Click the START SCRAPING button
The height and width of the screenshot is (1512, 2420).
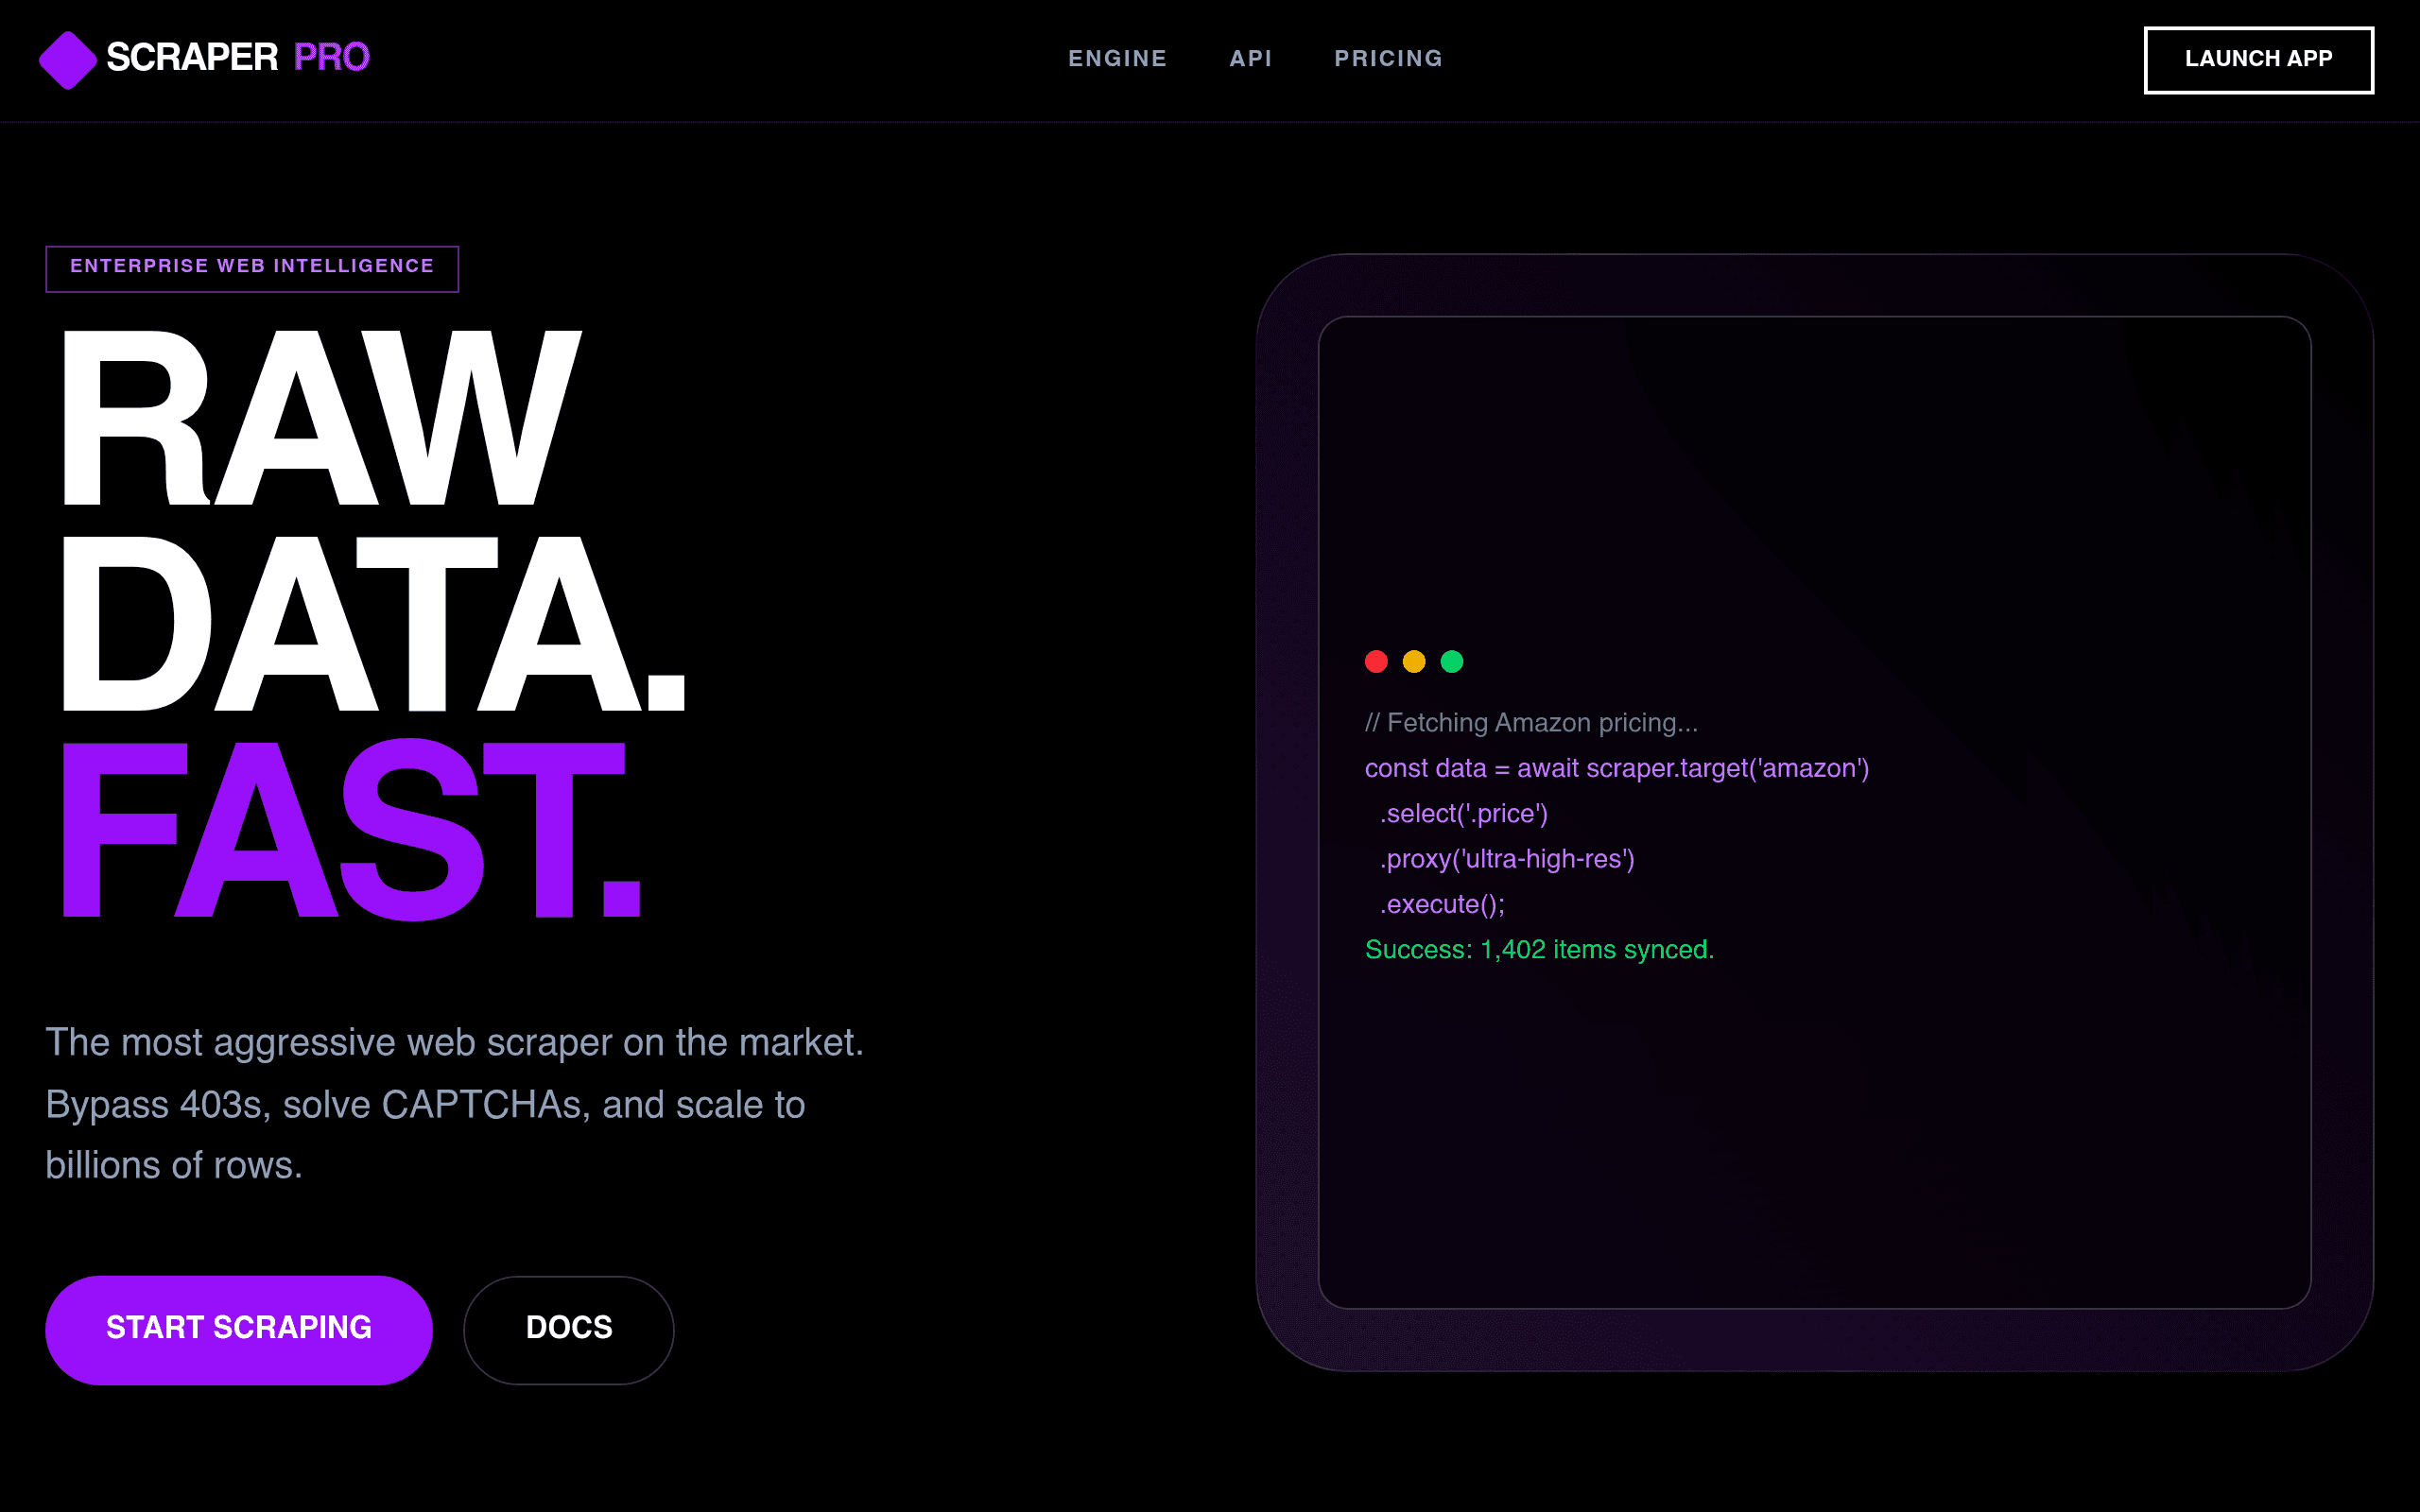click(x=239, y=1330)
